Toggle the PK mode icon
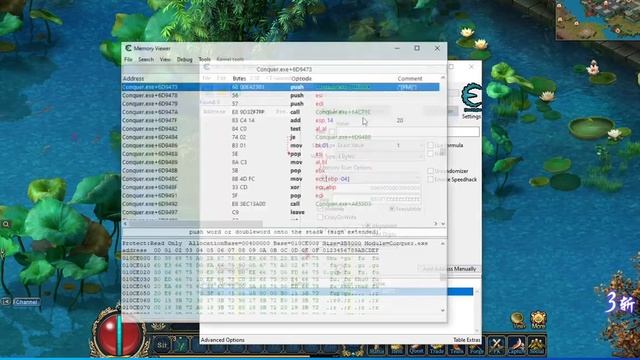 click(x=496, y=345)
